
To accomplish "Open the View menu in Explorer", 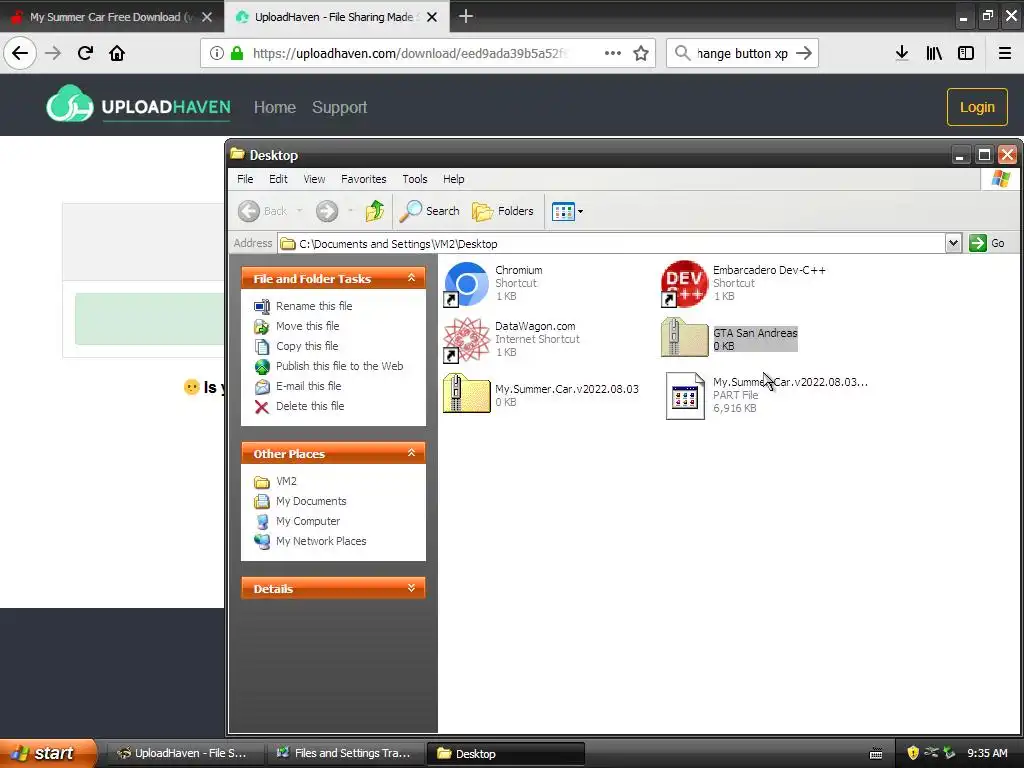I will coord(314,179).
